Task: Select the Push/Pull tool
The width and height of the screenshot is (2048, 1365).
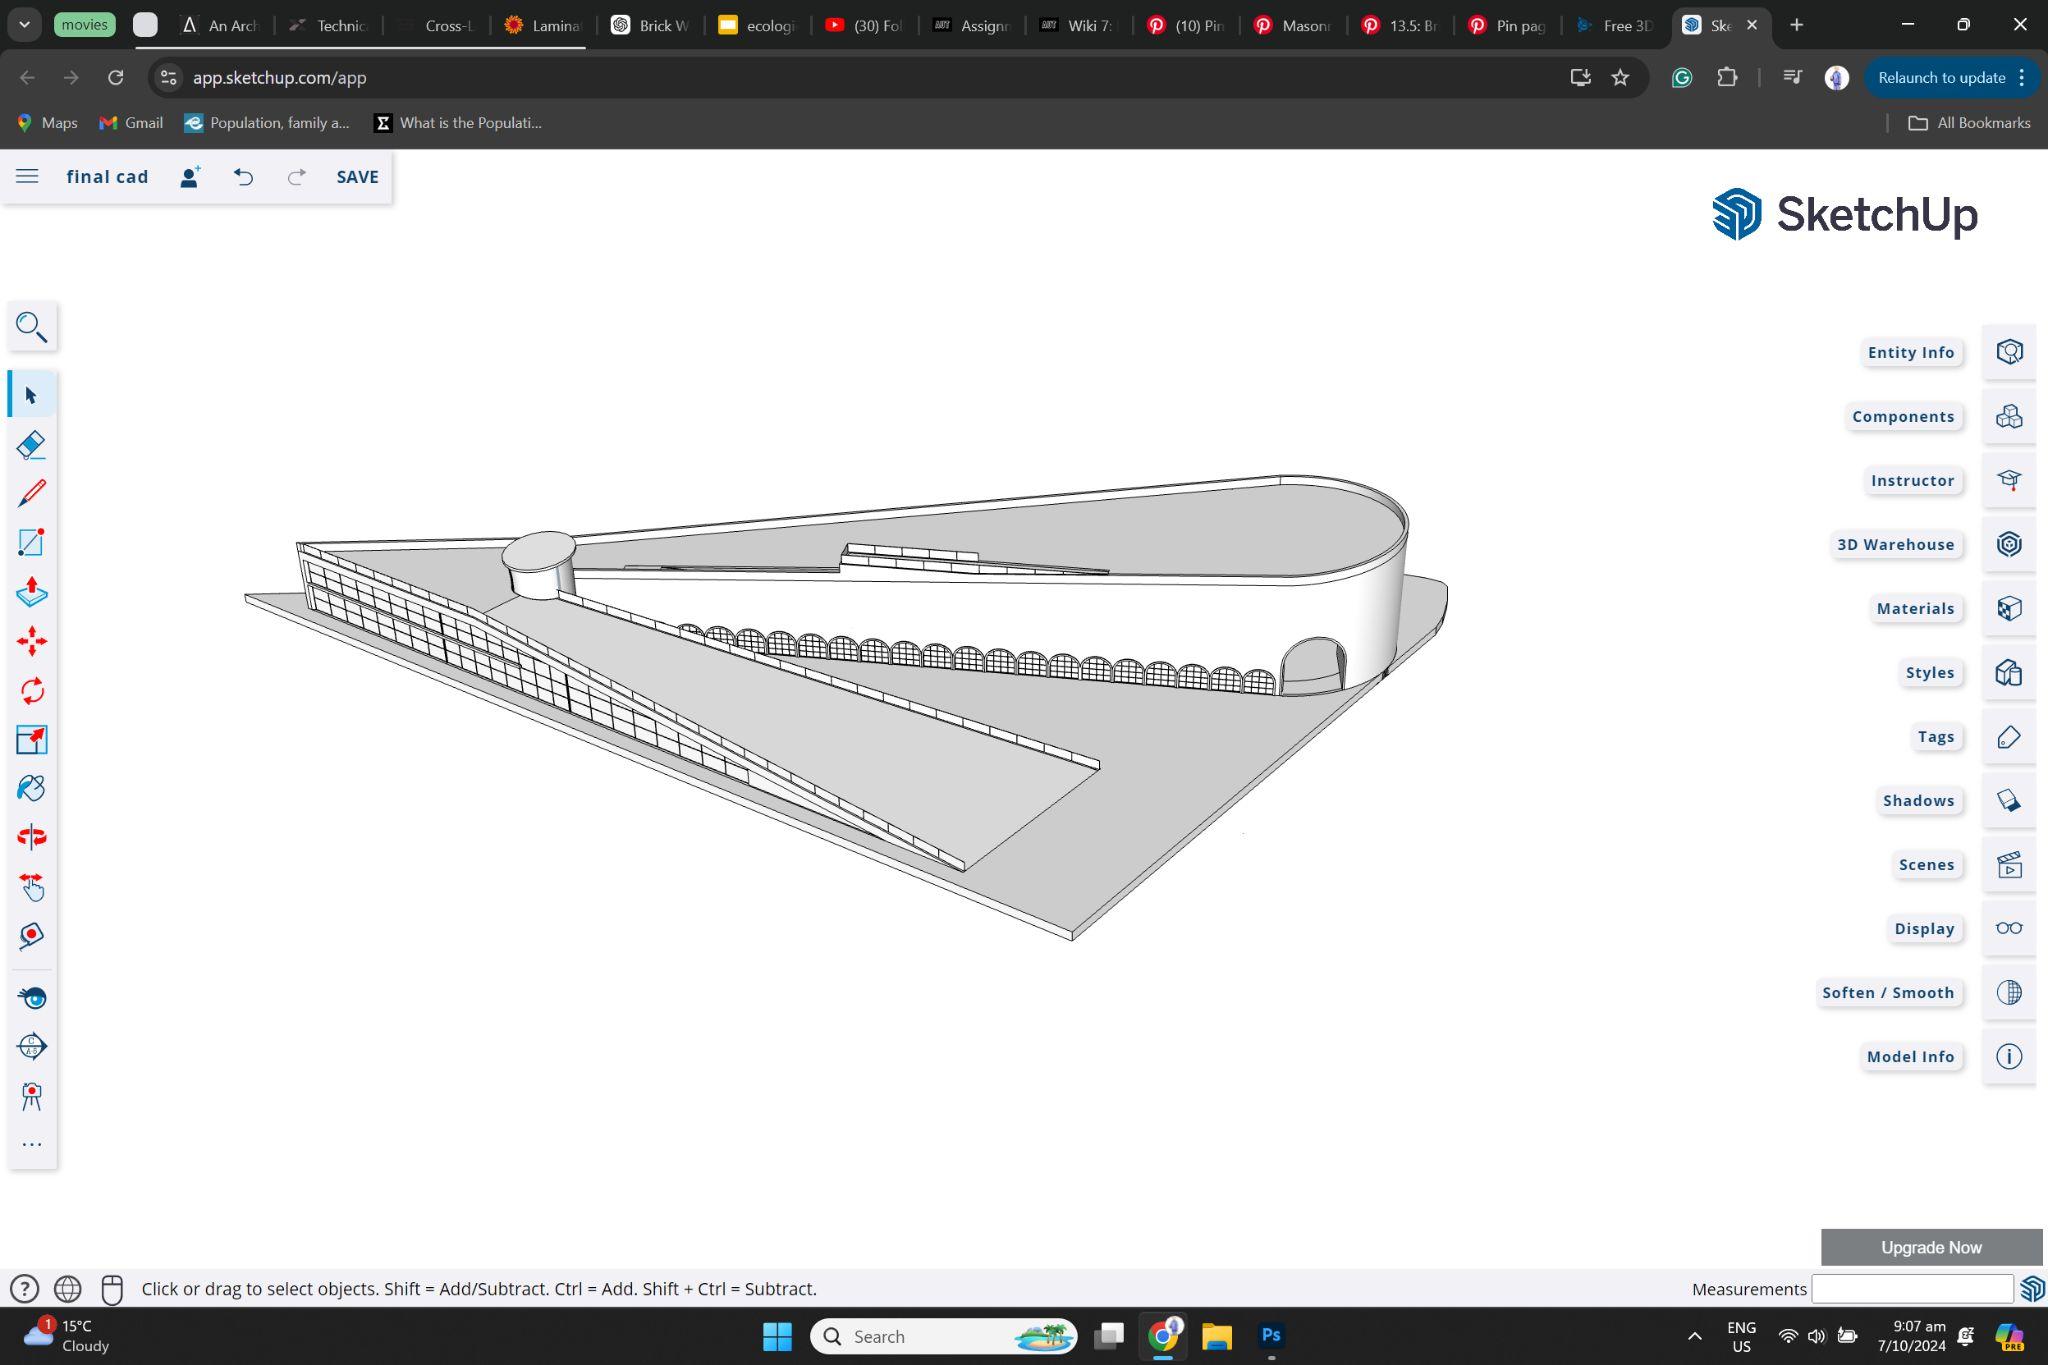Action: (31, 592)
